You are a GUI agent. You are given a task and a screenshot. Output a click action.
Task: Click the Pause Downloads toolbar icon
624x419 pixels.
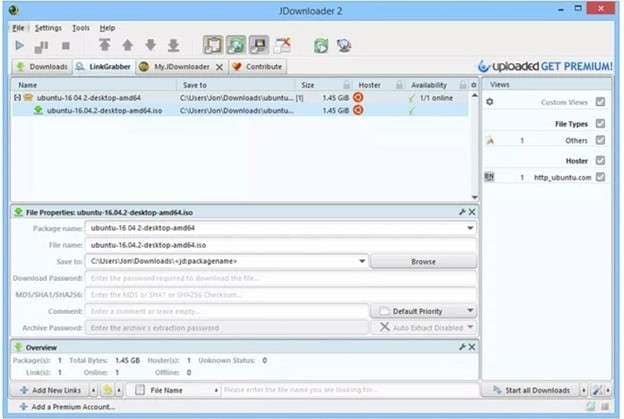(41, 46)
